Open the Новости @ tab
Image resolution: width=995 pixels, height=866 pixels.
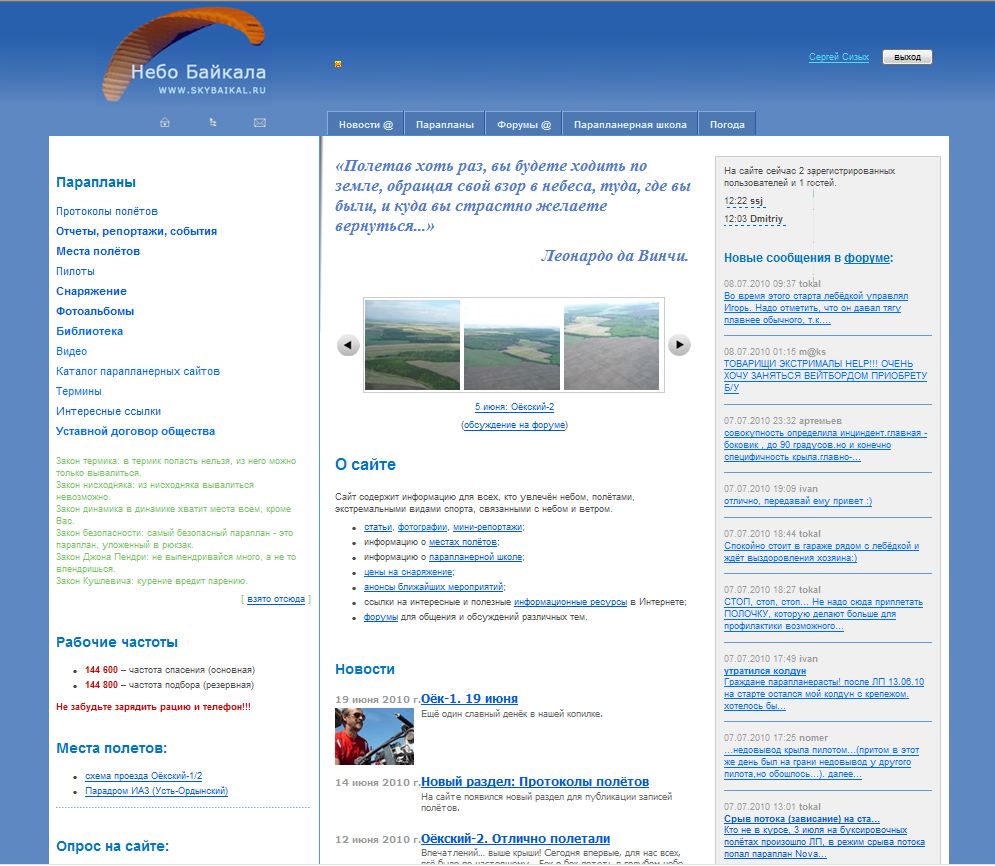point(366,125)
